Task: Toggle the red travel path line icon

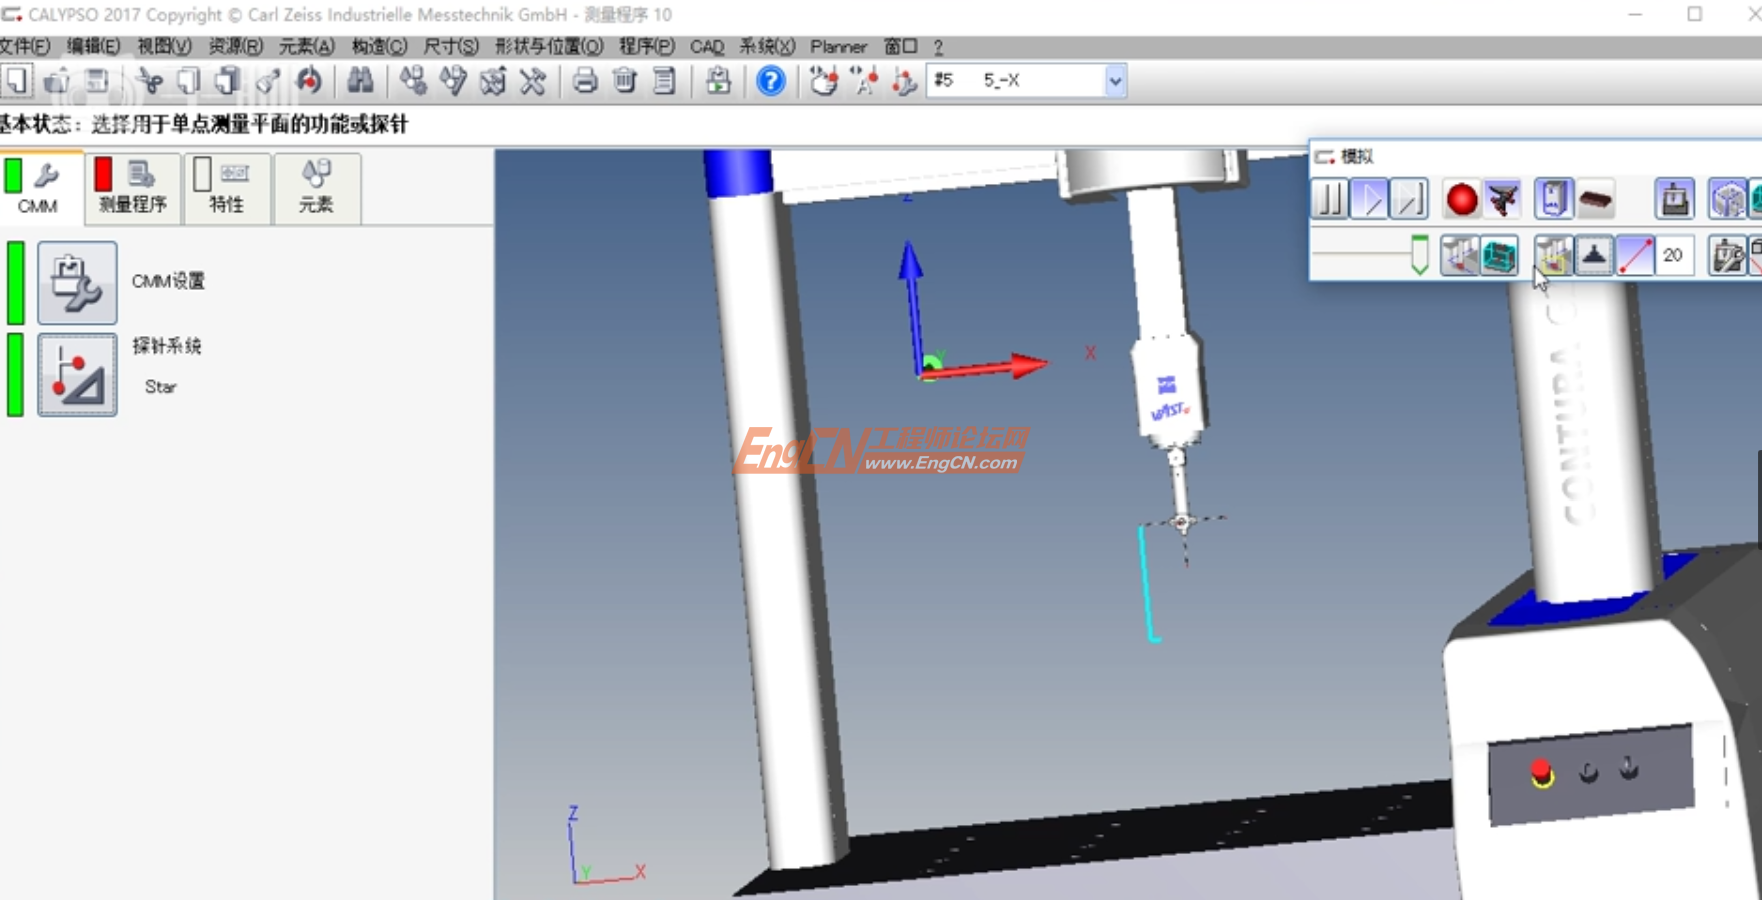Action: click(1635, 256)
